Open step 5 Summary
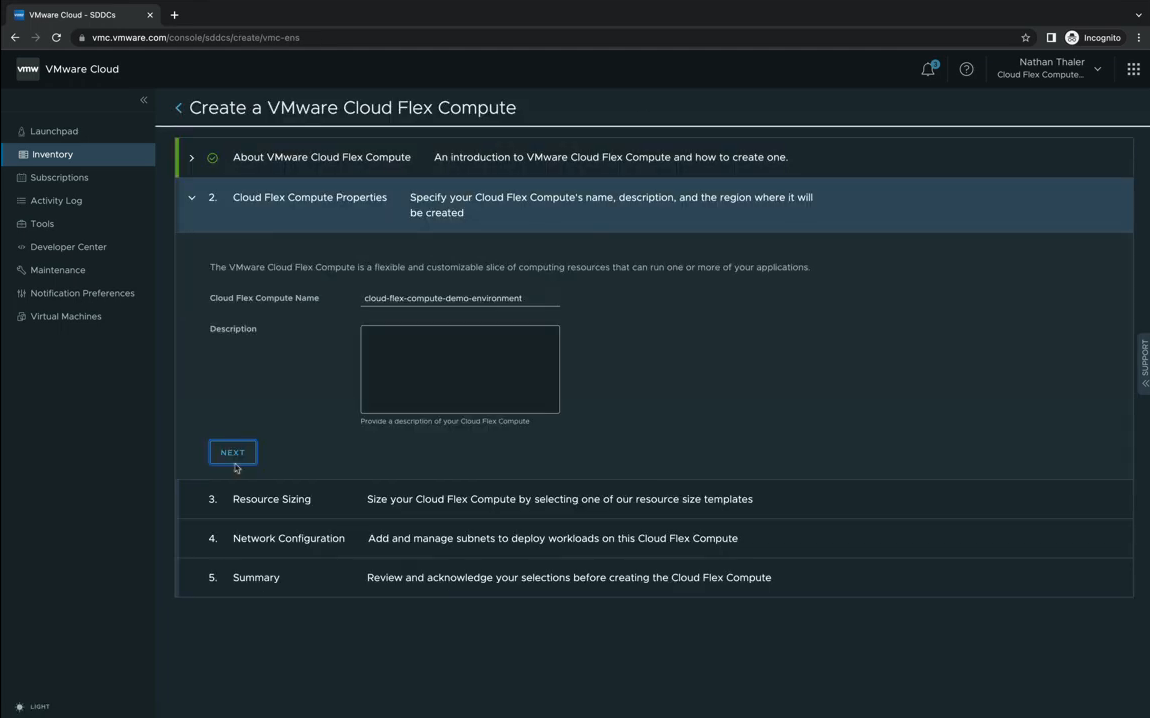The height and width of the screenshot is (718, 1150). point(654,578)
